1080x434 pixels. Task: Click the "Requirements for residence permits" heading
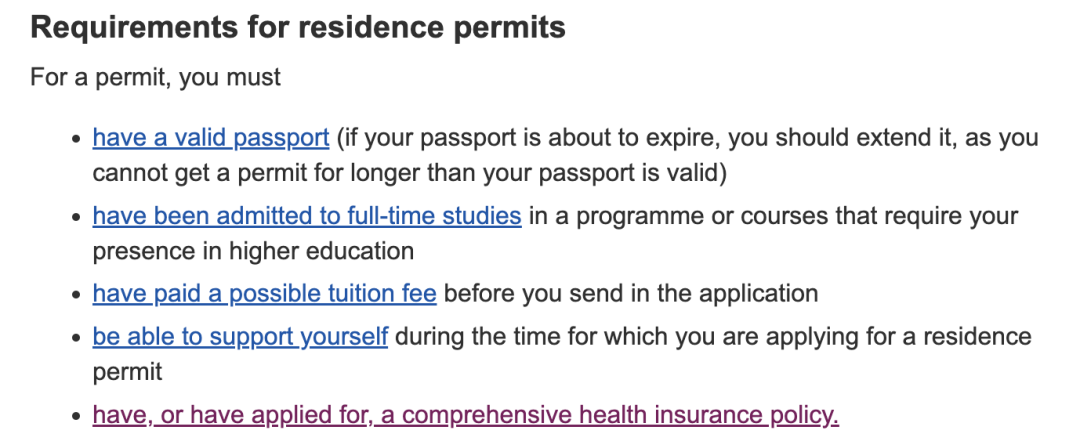coord(298,28)
